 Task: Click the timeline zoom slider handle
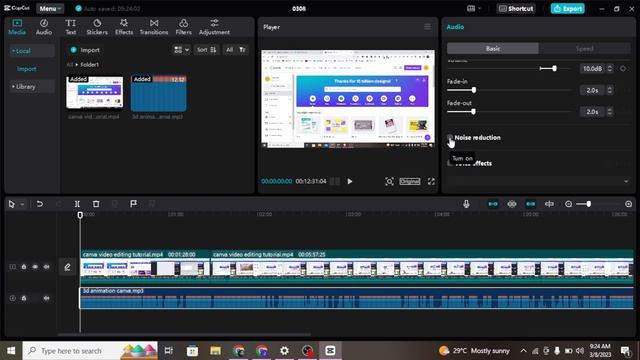pos(589,204)
